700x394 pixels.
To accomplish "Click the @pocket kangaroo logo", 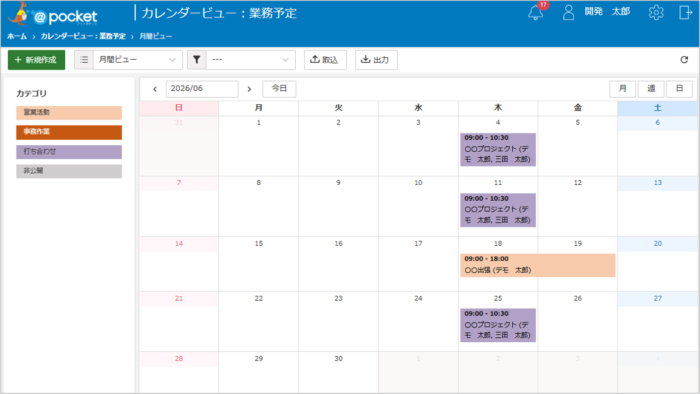I will [x=53, y=14].
